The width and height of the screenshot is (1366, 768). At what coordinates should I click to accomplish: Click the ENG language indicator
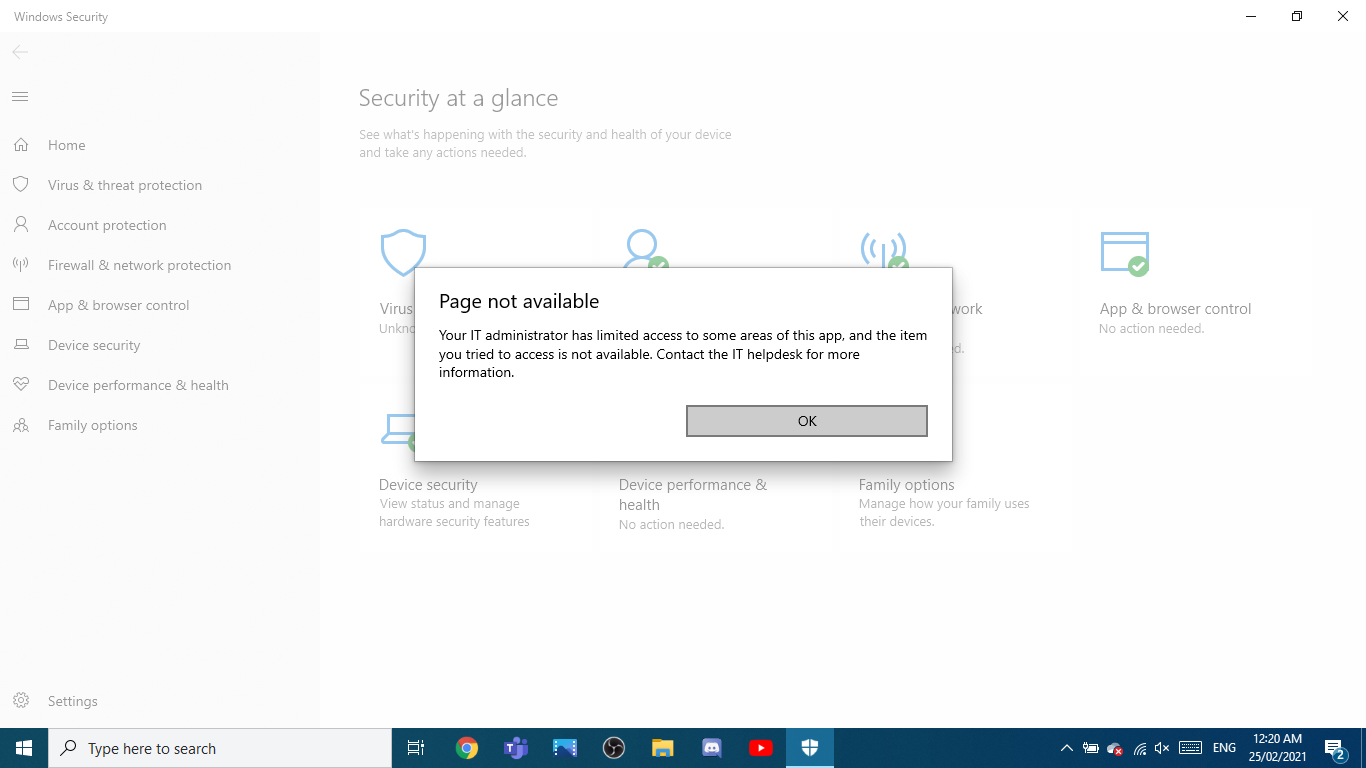(x=1224, y=748)
